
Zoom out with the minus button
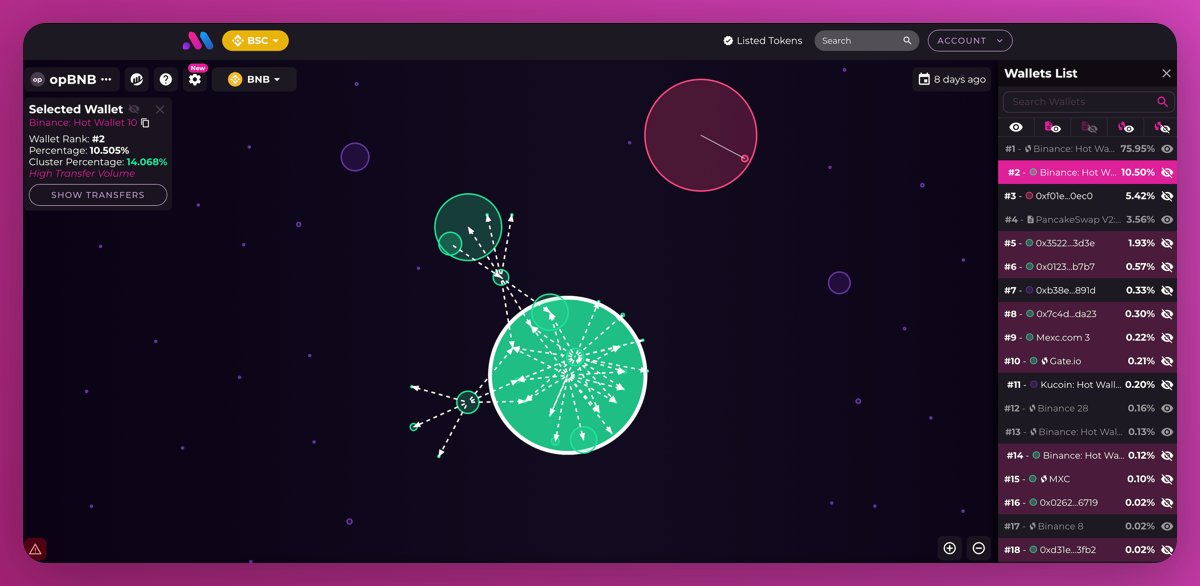[x=979, y=548]
